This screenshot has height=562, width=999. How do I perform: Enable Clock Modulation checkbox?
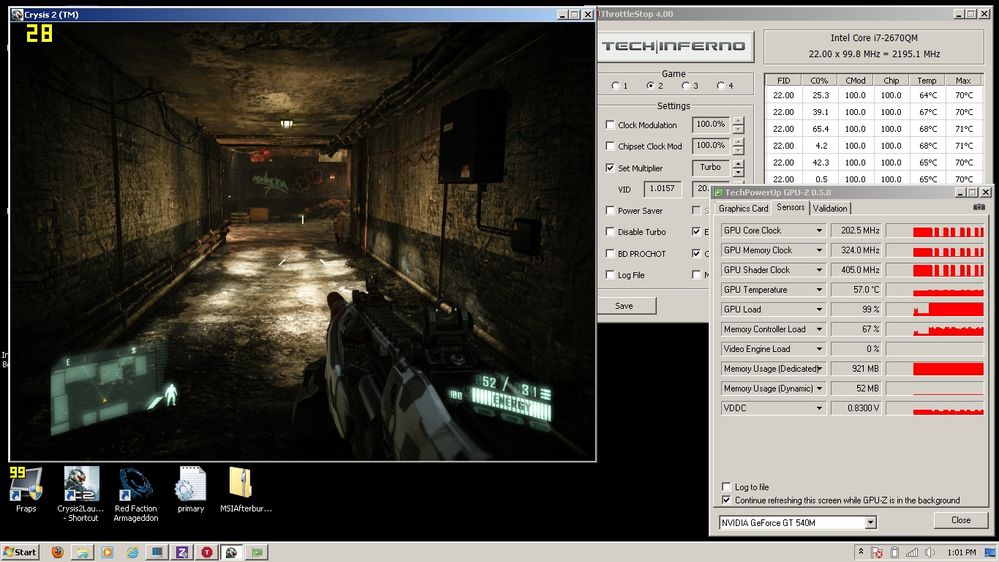click(610, 125)
